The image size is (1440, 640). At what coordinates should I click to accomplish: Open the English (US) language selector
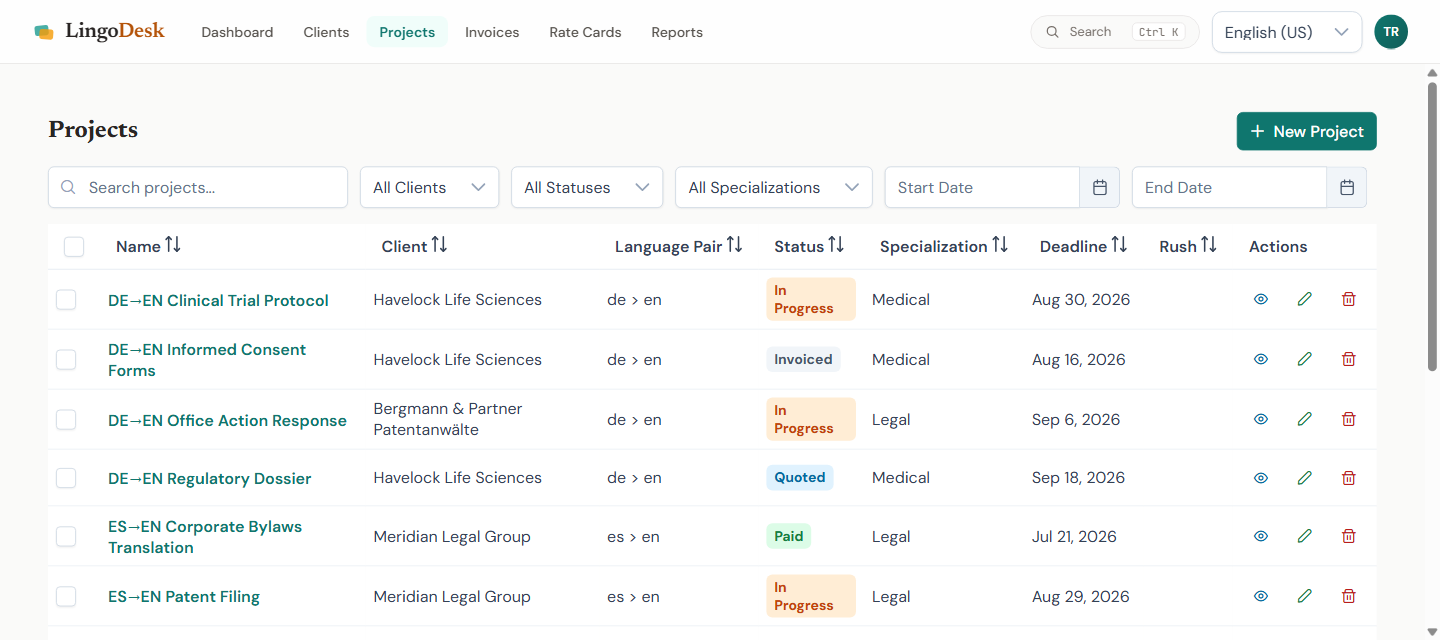(x=1287, y=32)
